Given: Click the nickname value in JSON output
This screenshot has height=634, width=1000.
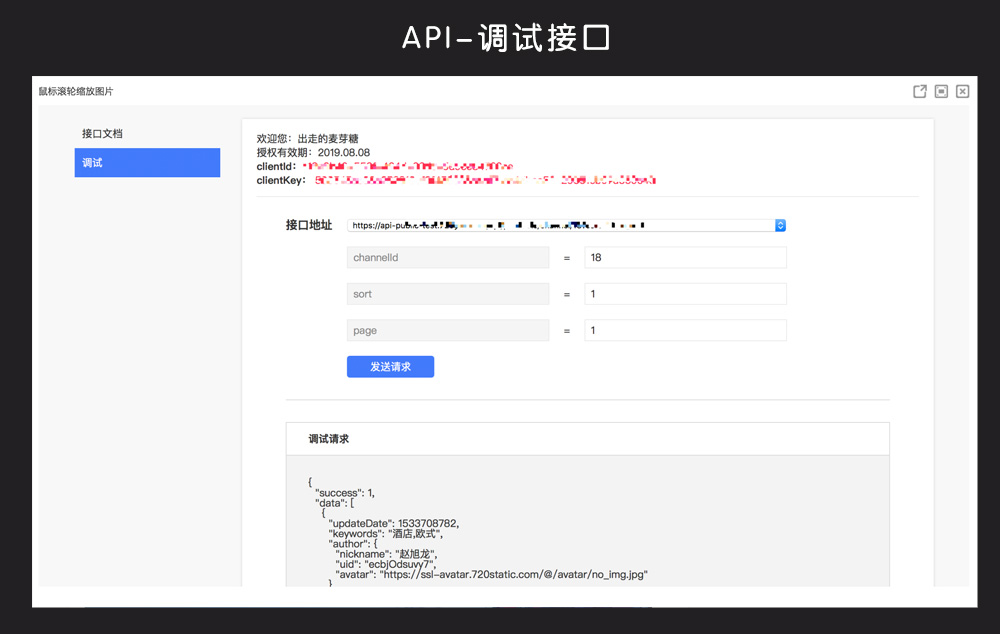Looking at the screenshot, I should point(417,553).
